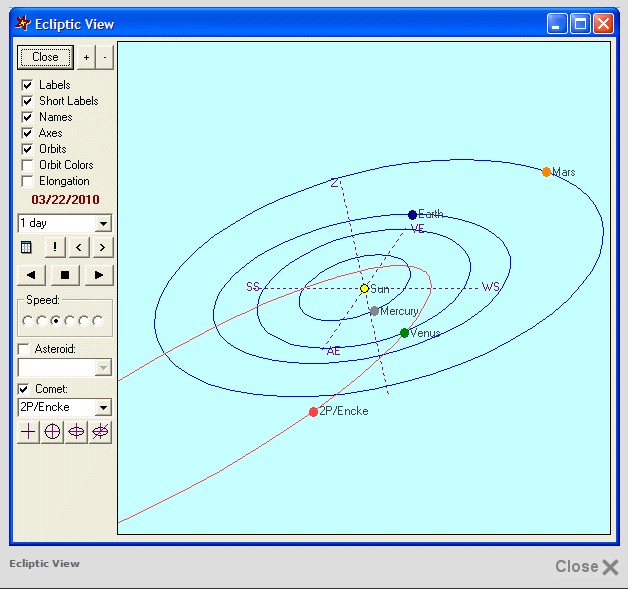Stop the animation
This screenshot has width=628, height=589.
pyautogui.click(x=65, y=275)
